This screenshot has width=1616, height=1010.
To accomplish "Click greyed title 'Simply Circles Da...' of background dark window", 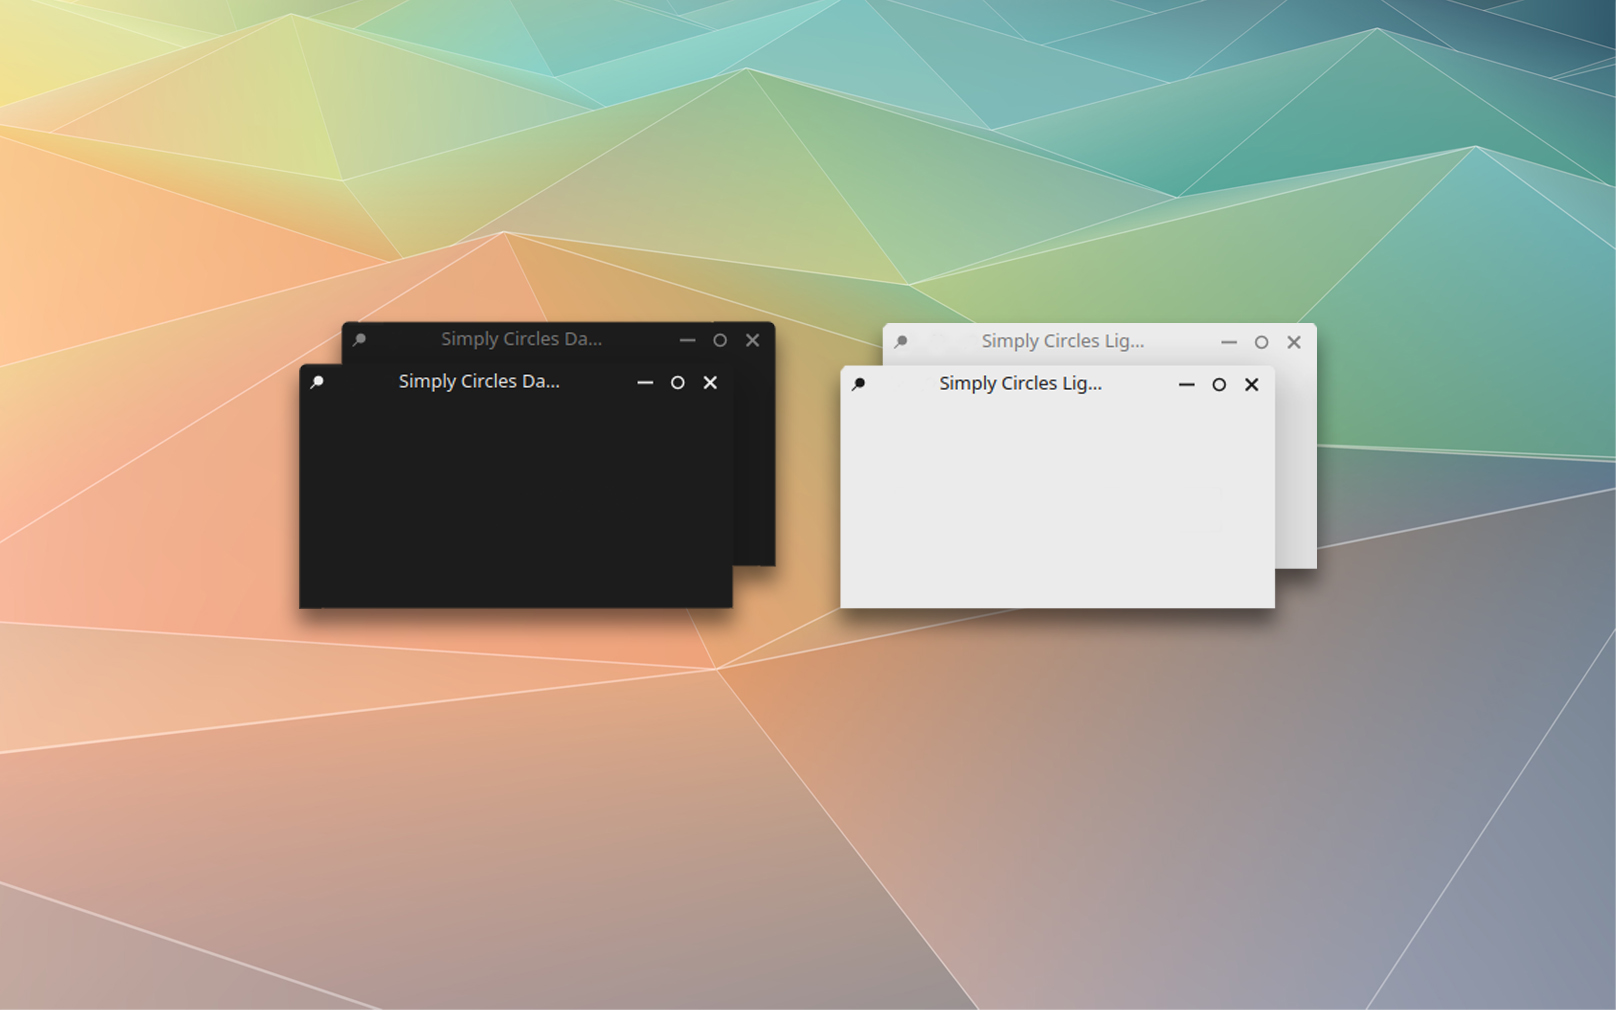I will (522, 340).
